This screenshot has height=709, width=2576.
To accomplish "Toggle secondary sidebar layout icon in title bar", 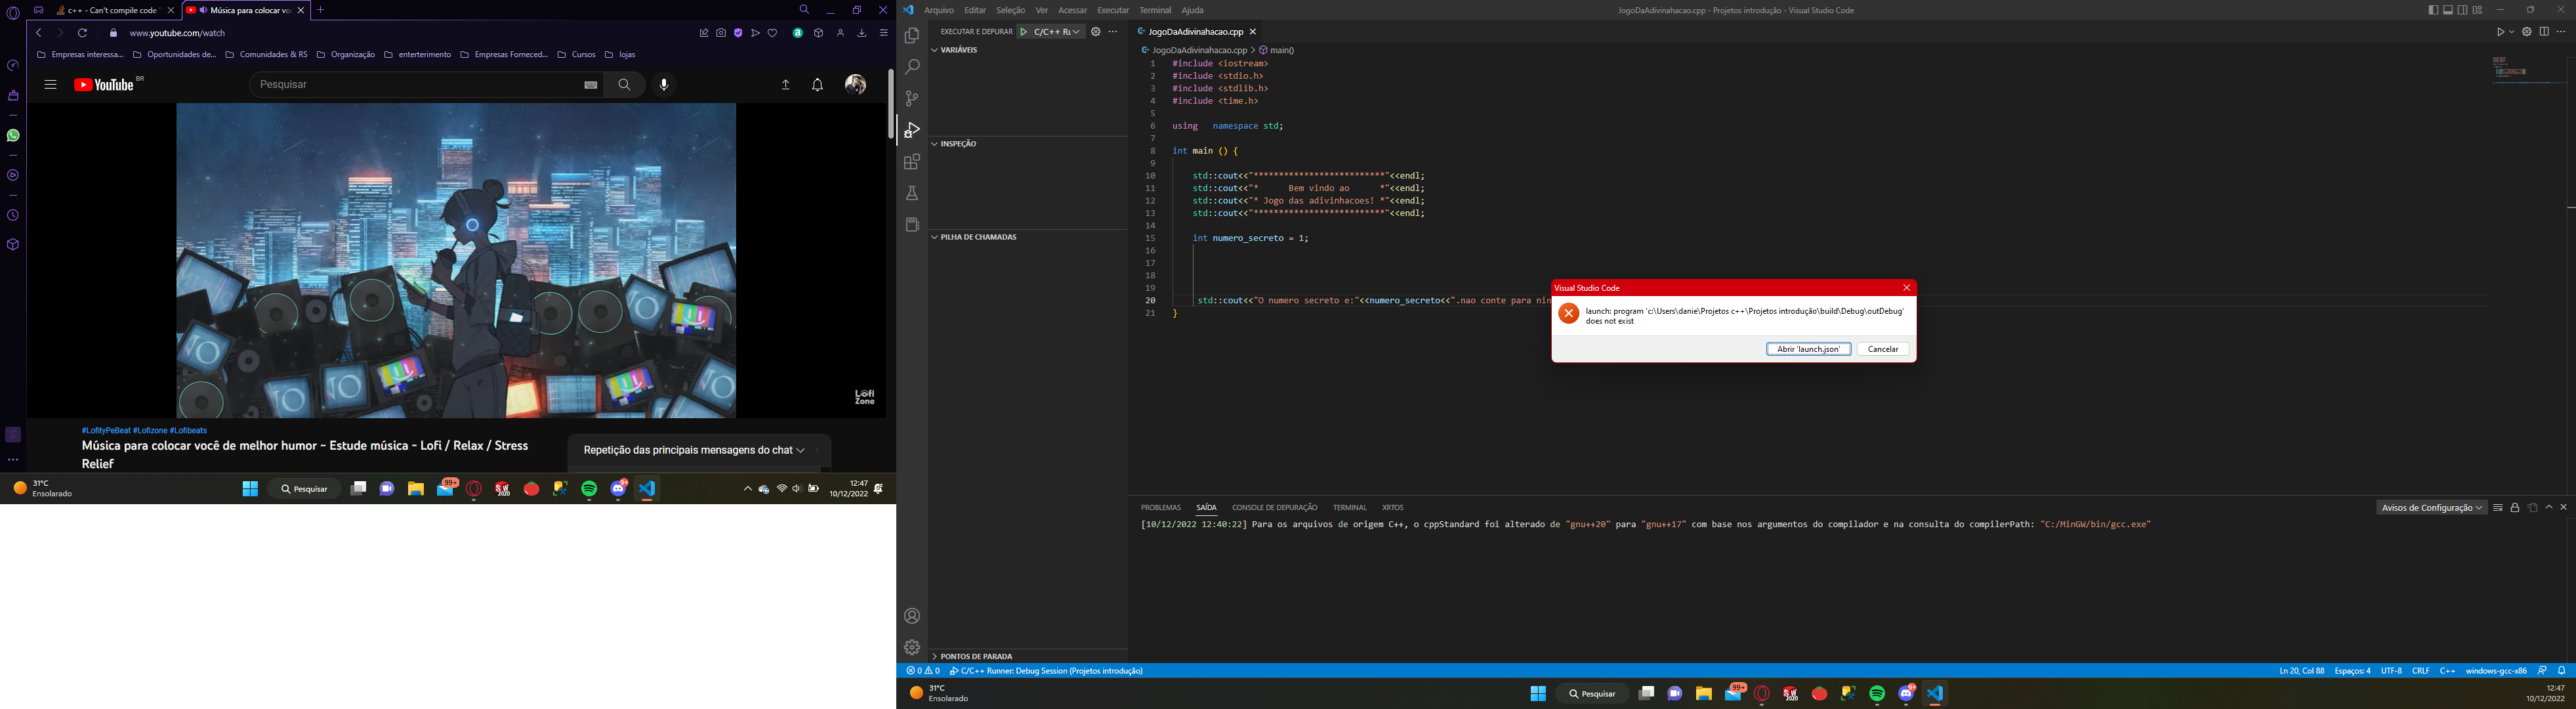I will tap(2463, 10).
